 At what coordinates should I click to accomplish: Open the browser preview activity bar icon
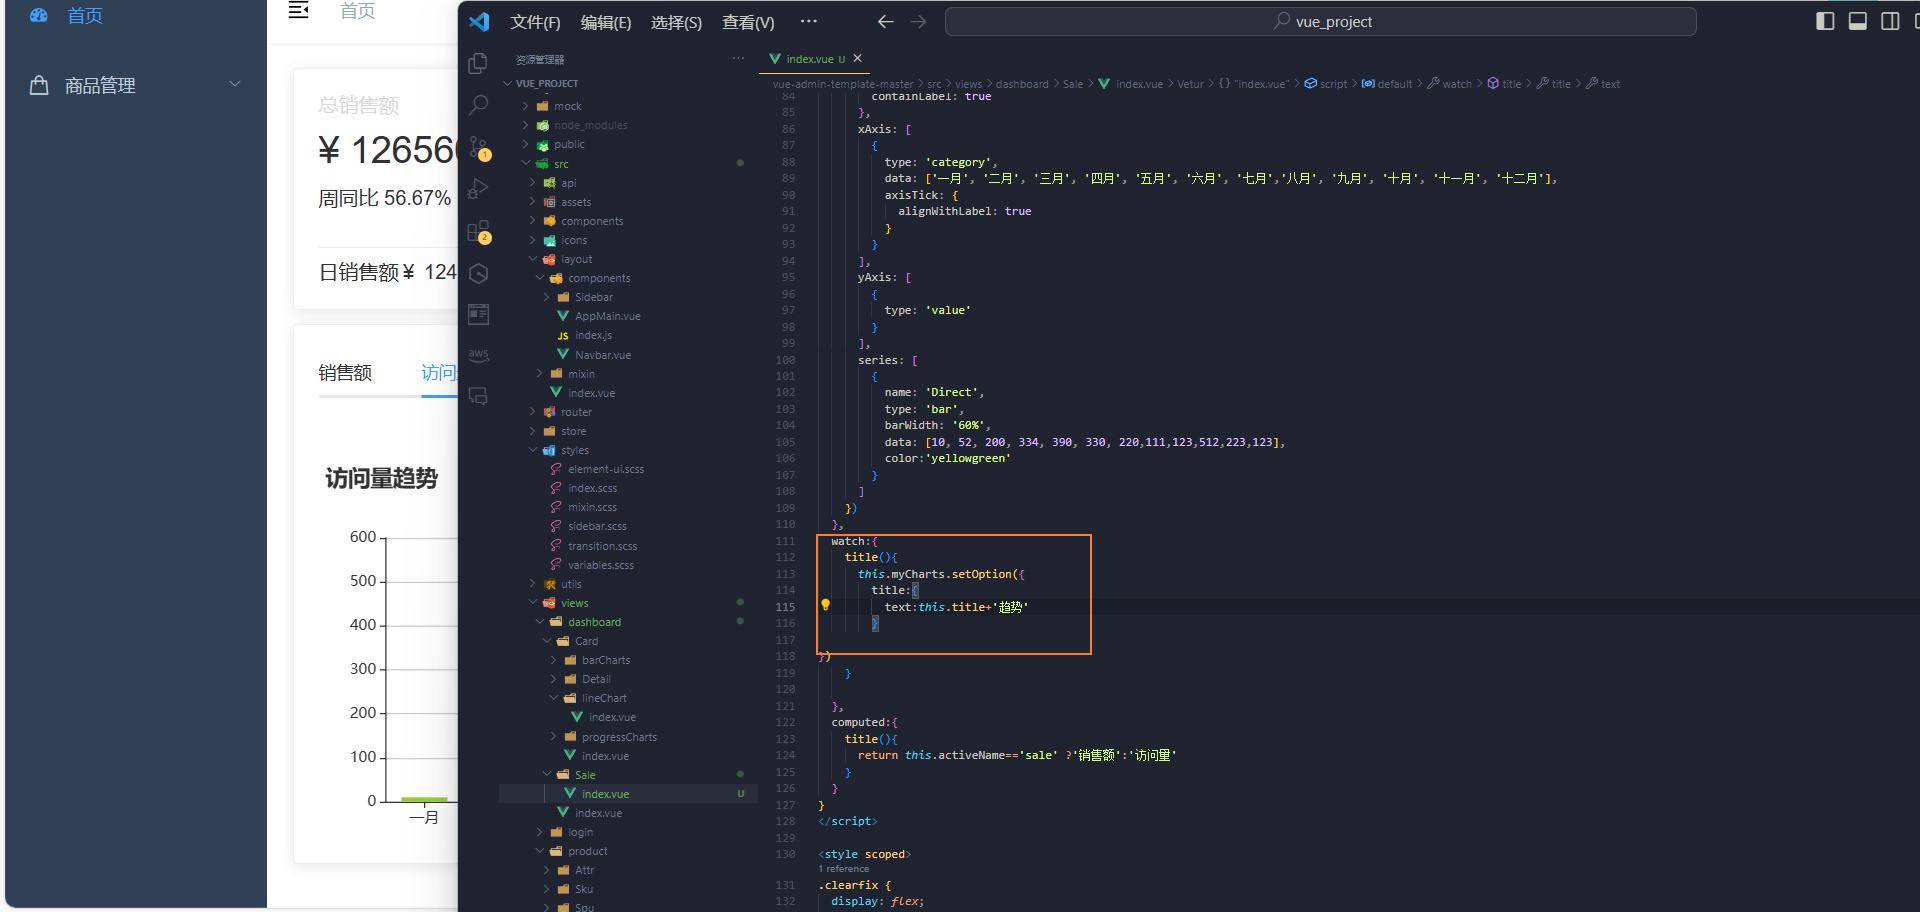click(478, 314)
